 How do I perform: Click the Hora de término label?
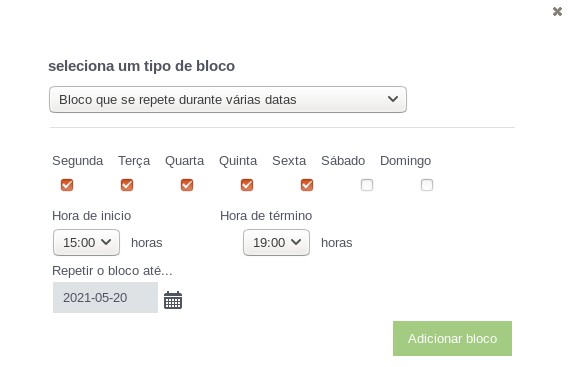point(266,216)
